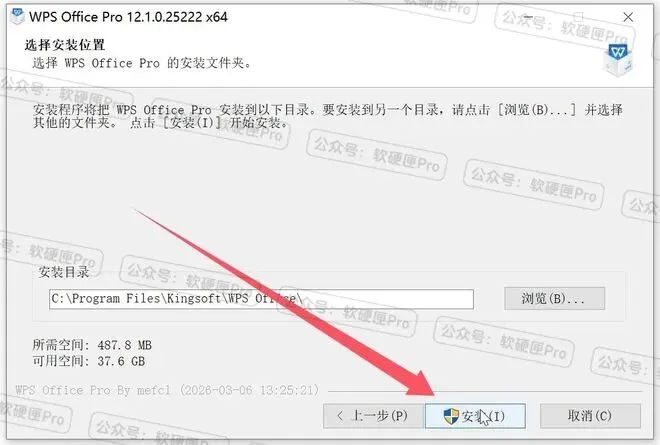Image resolution: width=660 pixels, height=445 pixels.
Task: Click the WPS installer icon in title bar
Action: coord(17,16)
